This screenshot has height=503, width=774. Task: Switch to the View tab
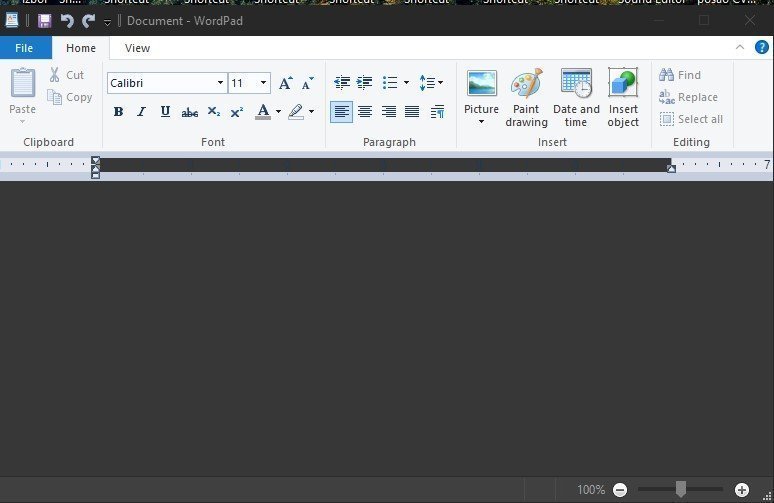137,48
